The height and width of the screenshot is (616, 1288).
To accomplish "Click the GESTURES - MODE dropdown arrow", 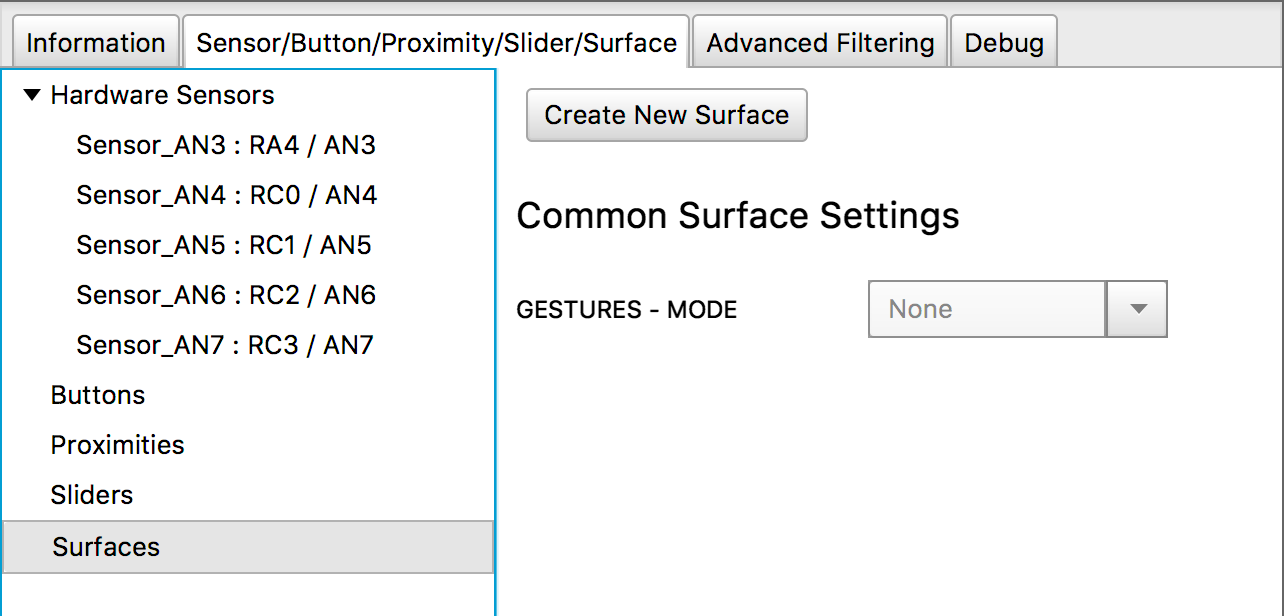I will 1136,309.
